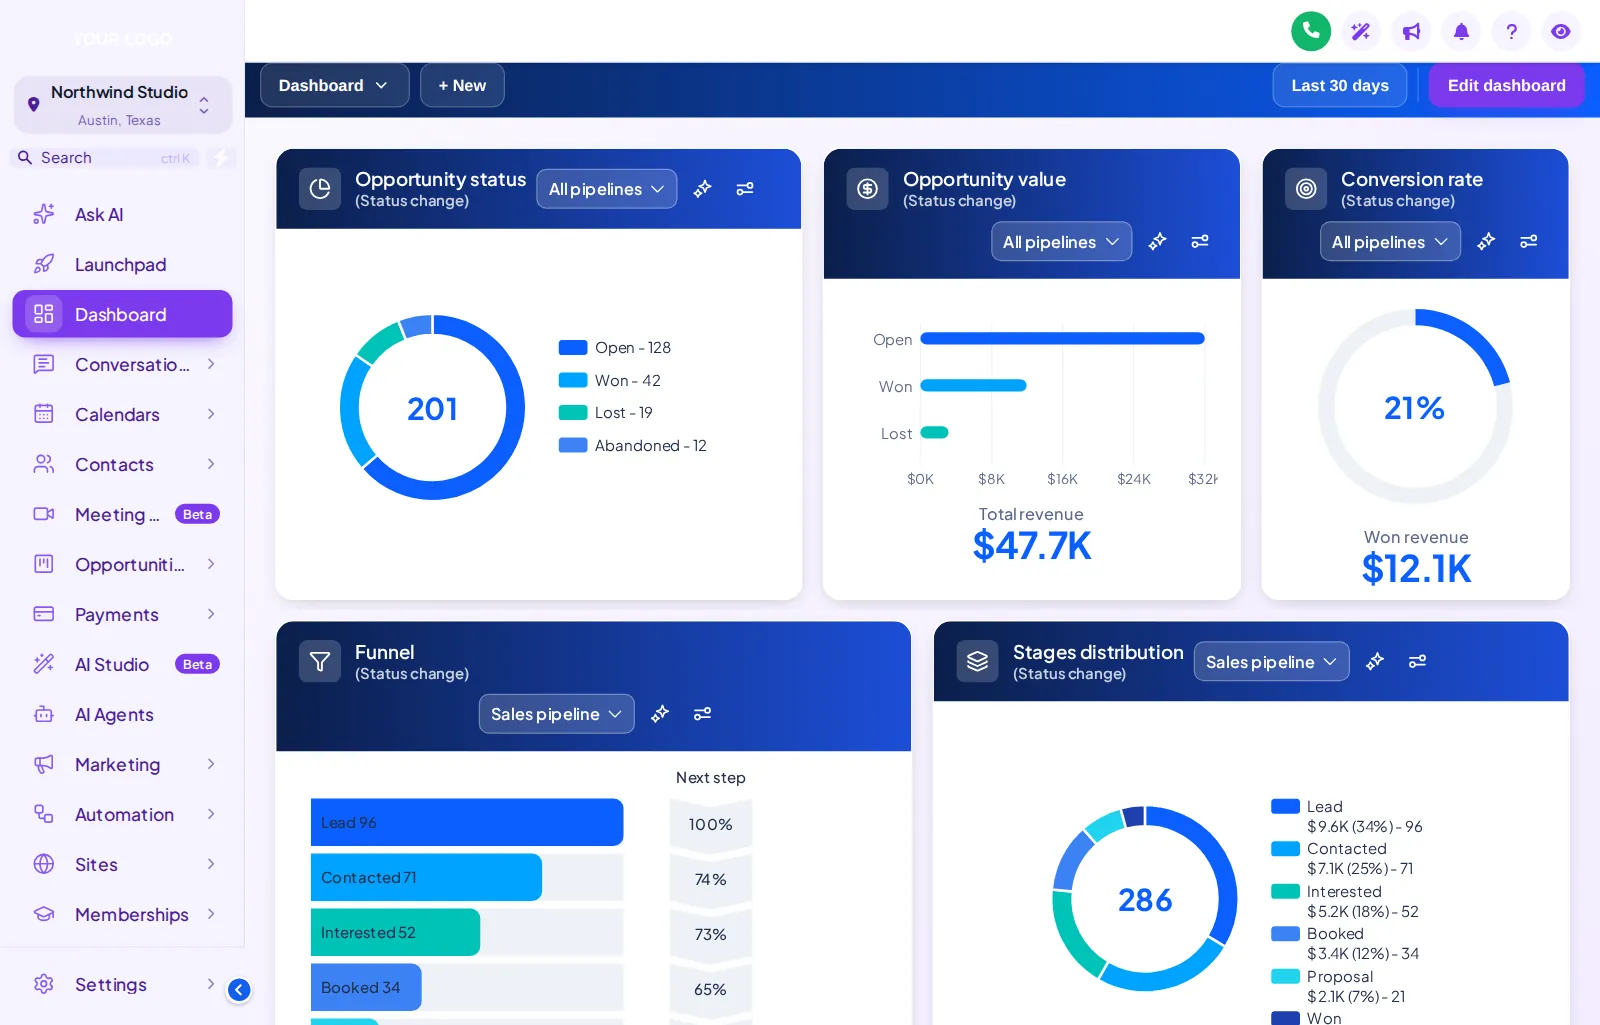Open filter settings icon on Opportunity status

745,189
